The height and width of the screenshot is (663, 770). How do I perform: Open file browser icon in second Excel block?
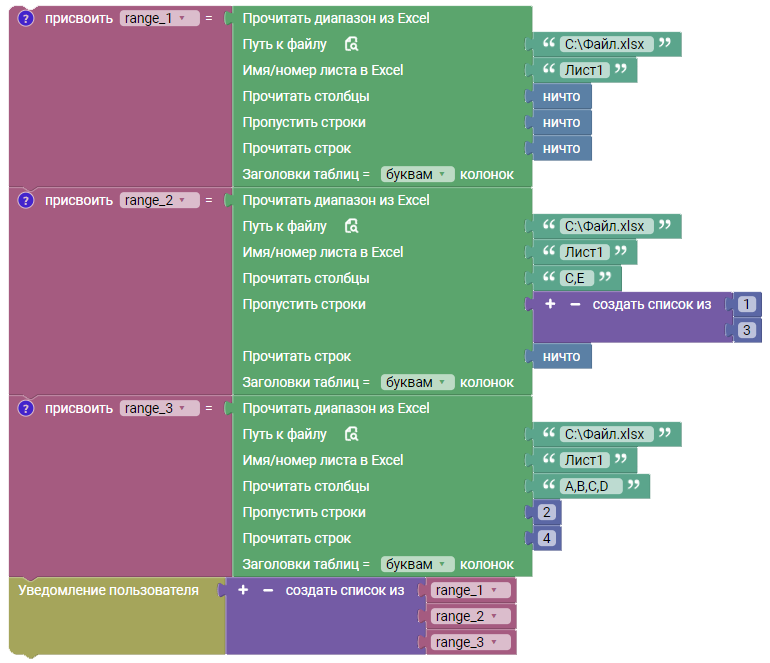click(x=352, y=226)
